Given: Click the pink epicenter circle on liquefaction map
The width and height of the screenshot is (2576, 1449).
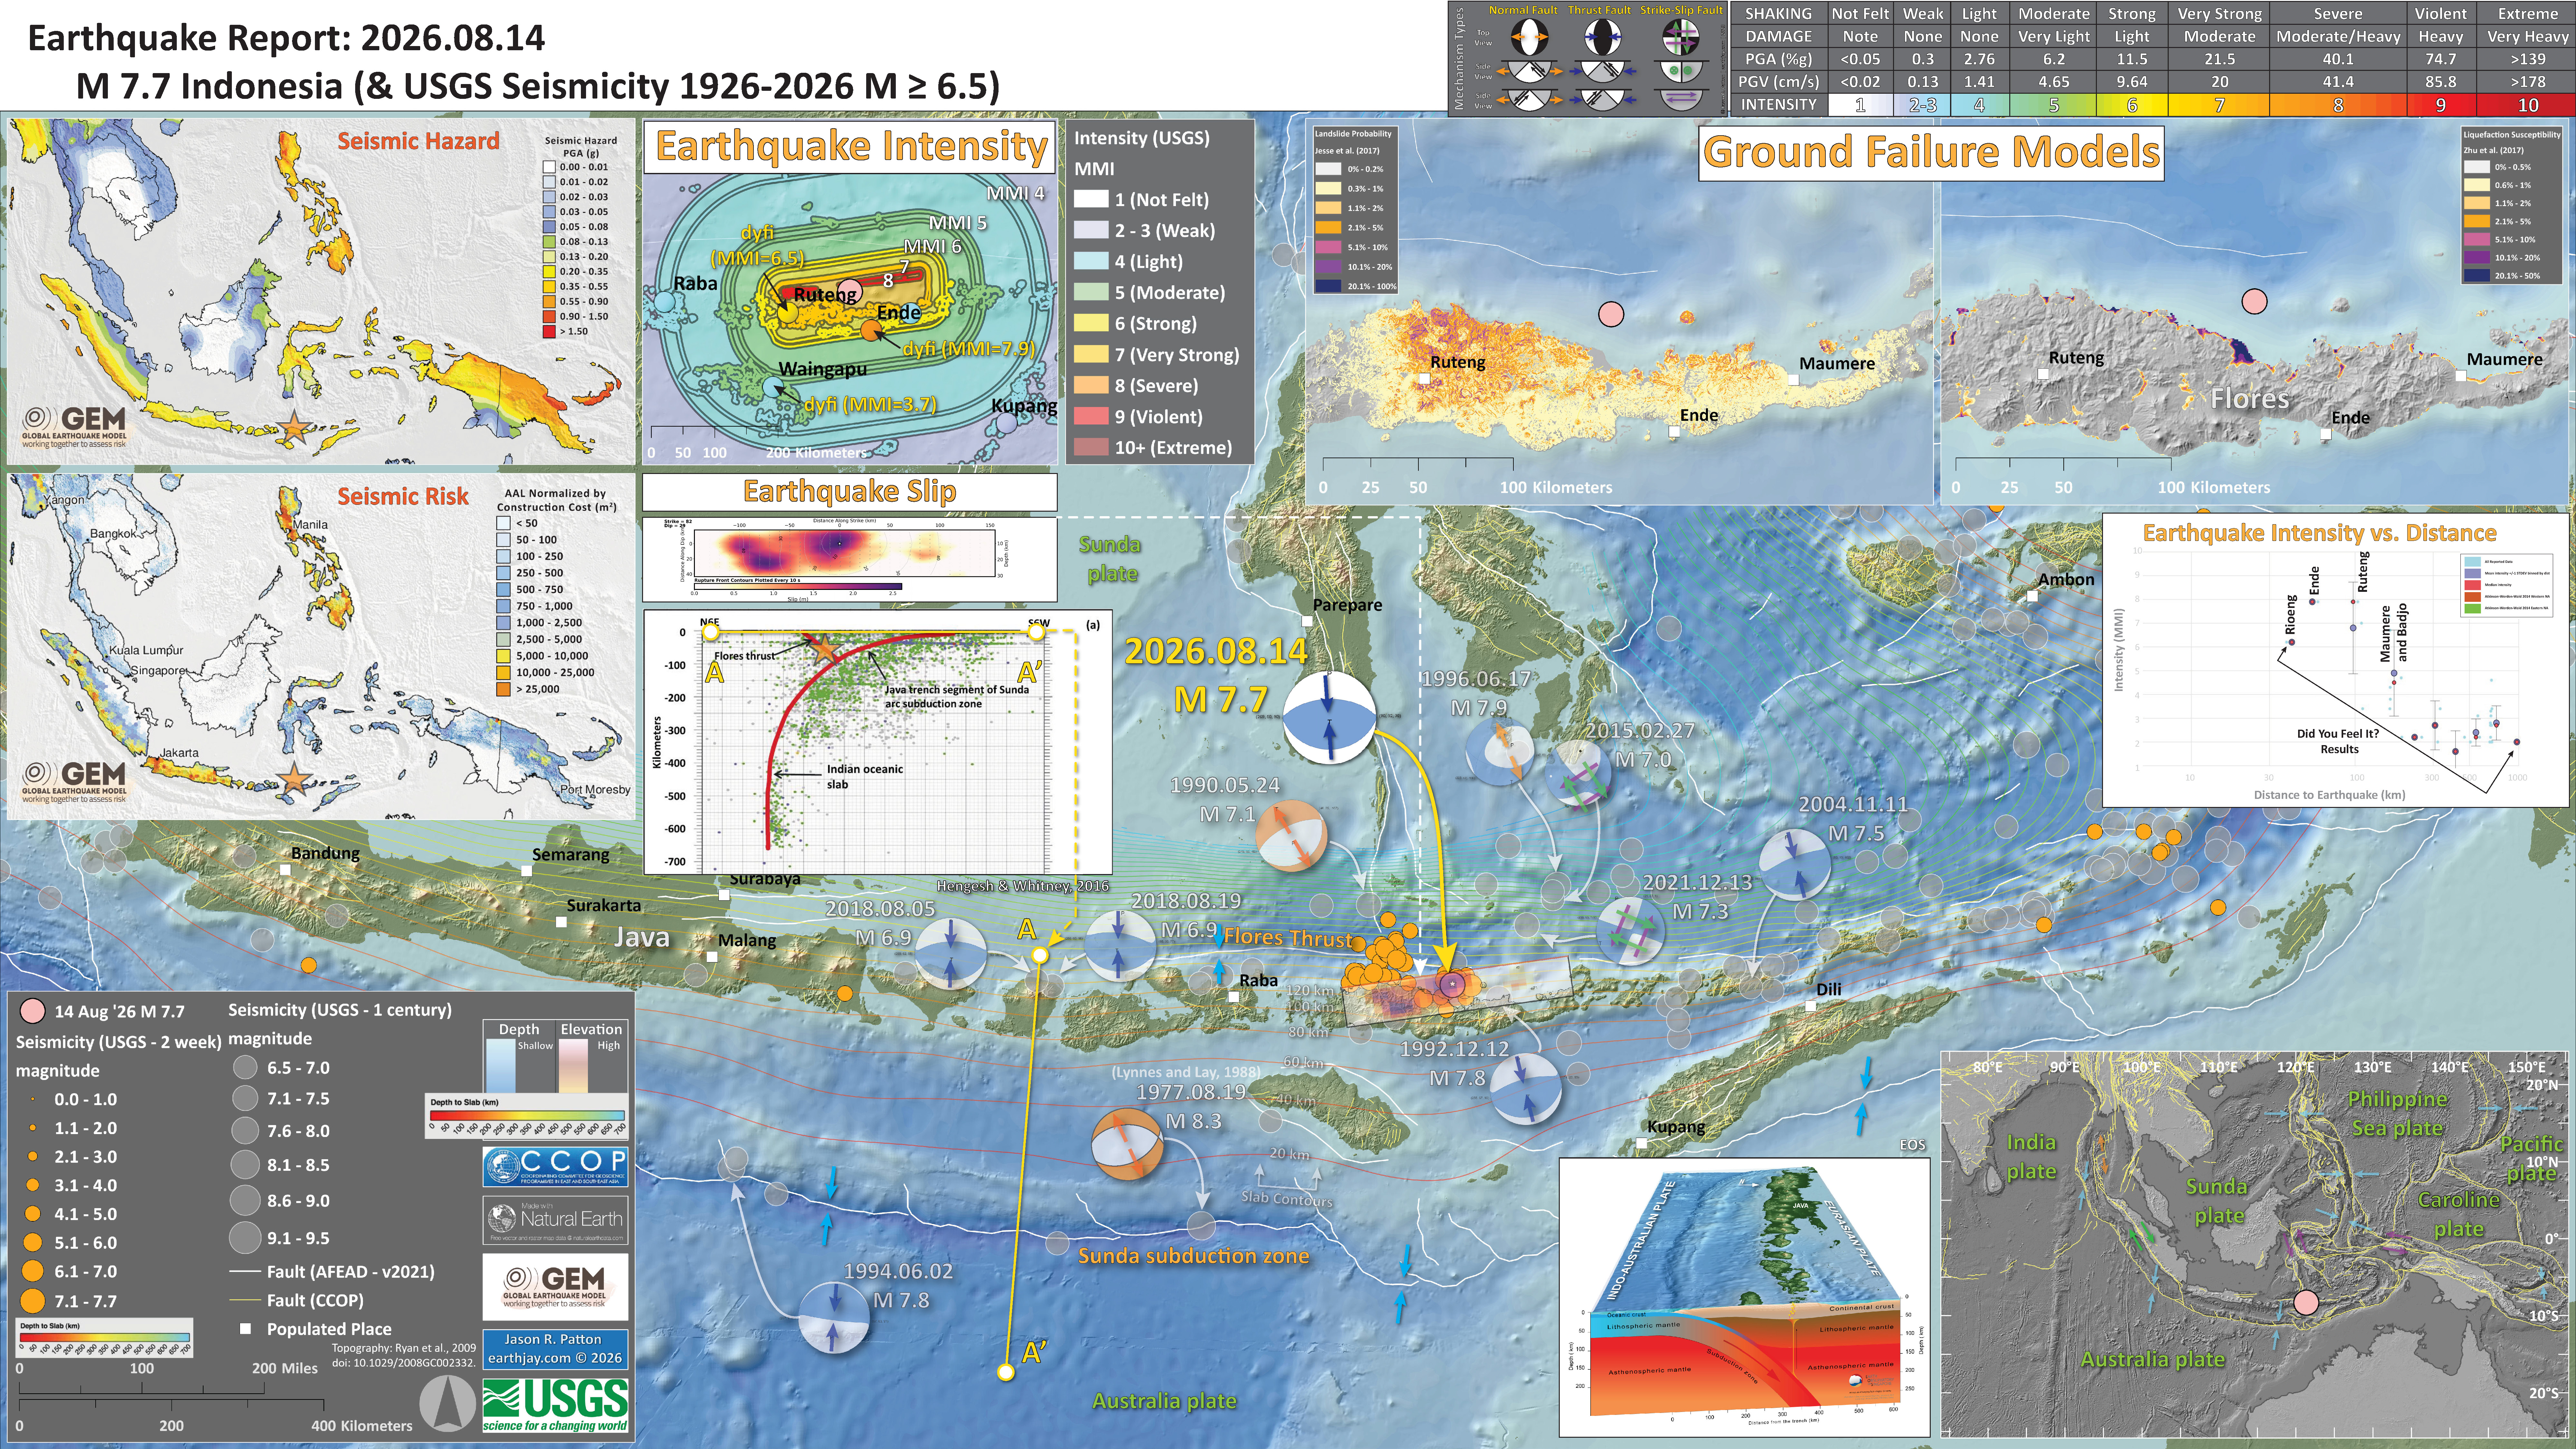Looking at the screenshot, I should tap(2254, 301).
